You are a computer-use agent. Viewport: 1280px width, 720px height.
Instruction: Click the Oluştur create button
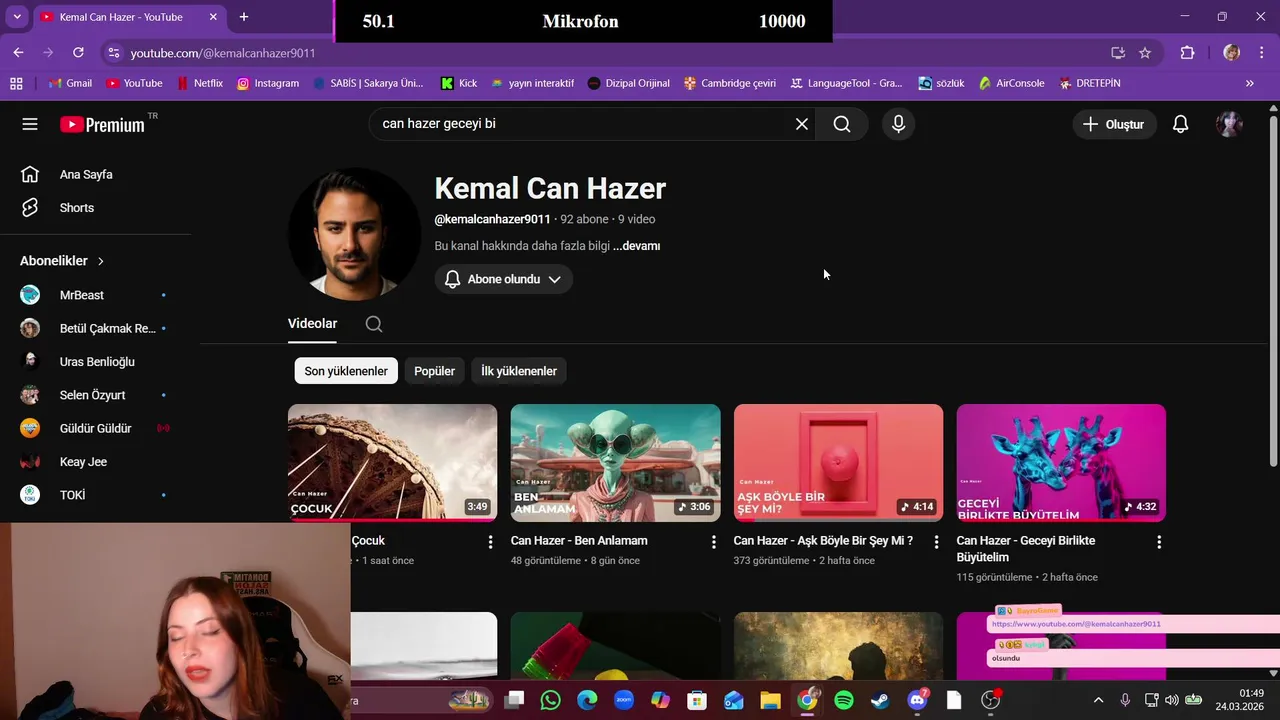point(1114,124)
